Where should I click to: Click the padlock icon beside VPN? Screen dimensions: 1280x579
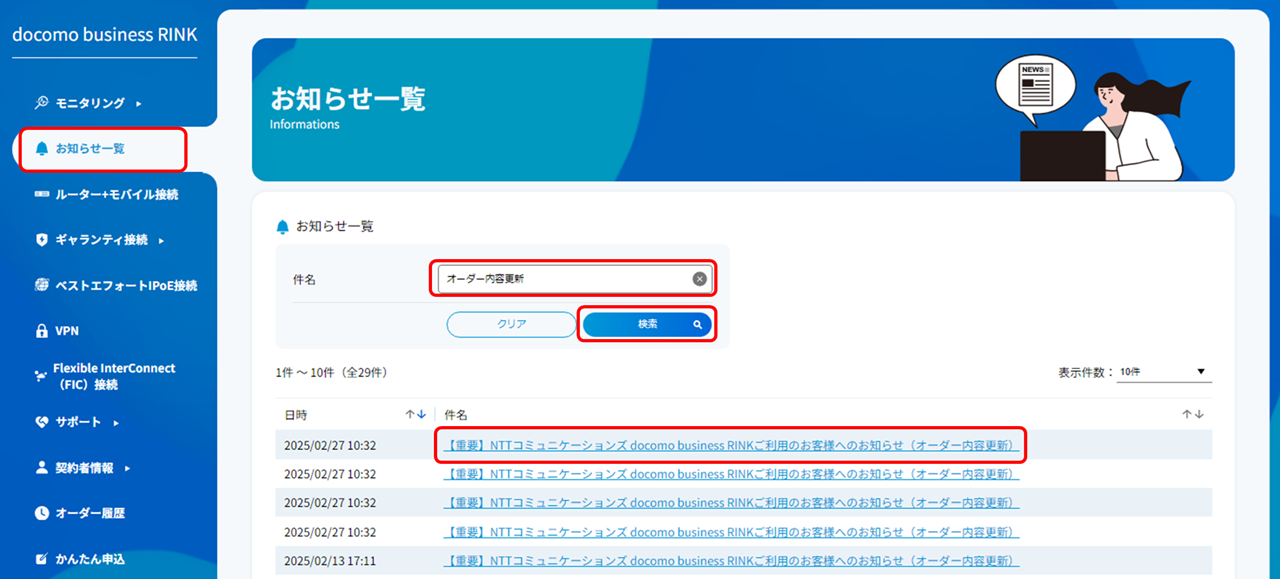[41, 331]
